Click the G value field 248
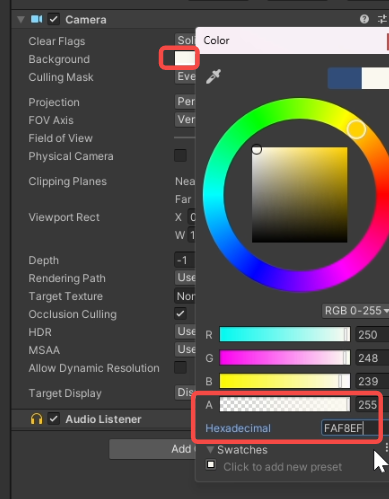 (372, 358)
